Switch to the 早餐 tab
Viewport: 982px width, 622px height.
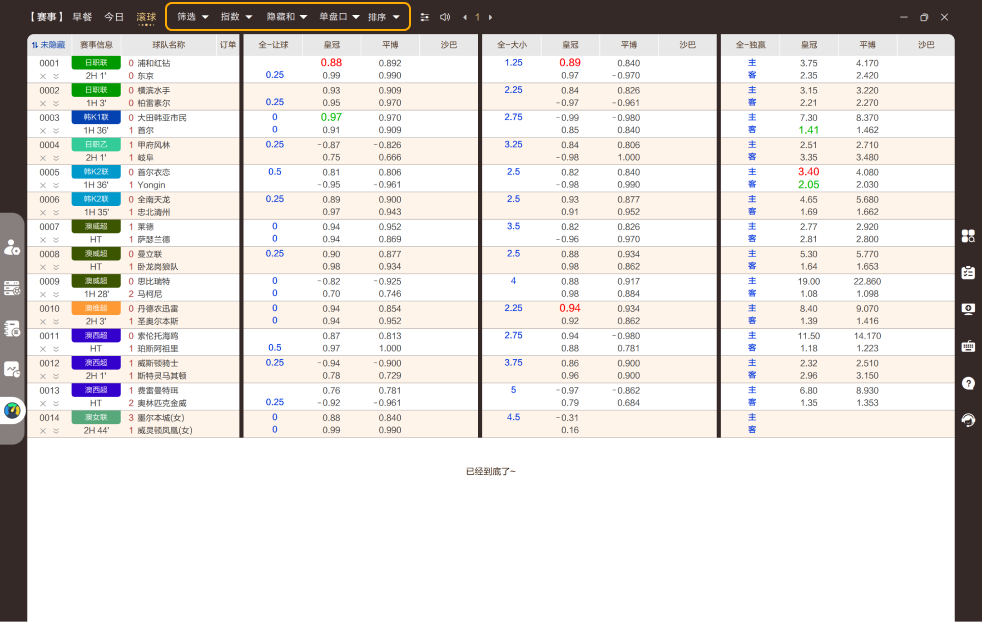click(x=82, y=17)
